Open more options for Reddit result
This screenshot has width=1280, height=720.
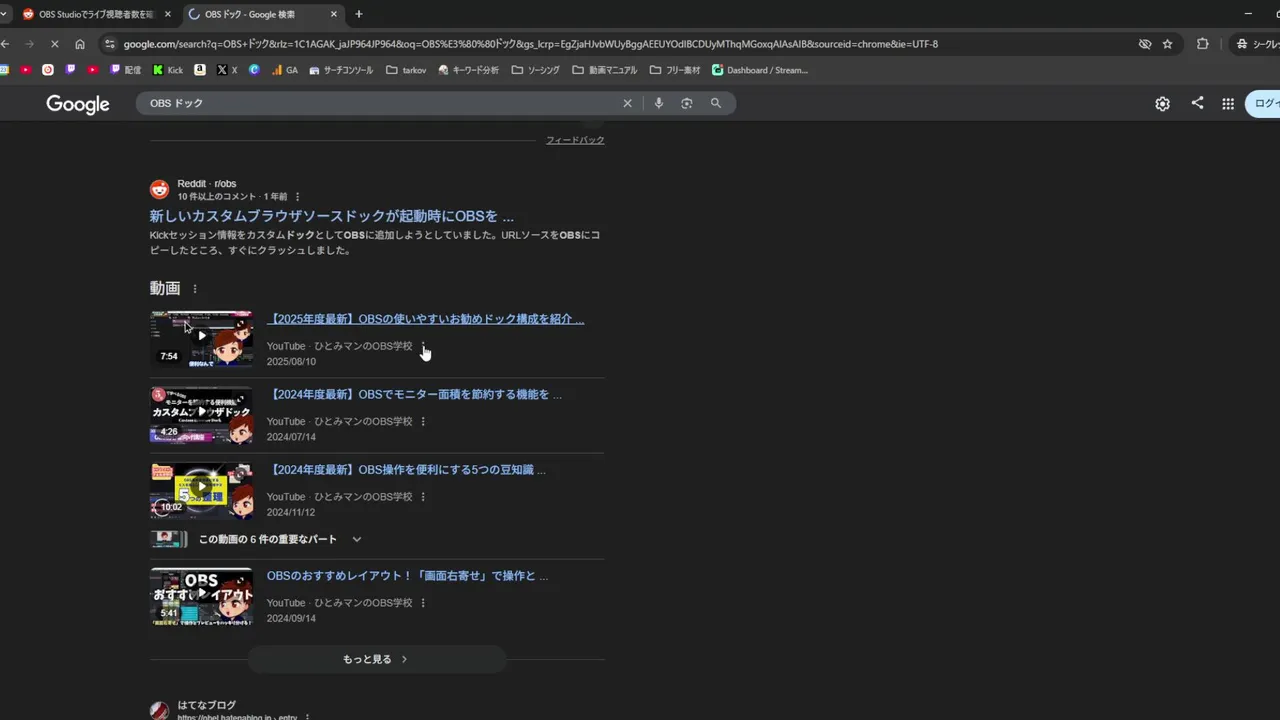297,197
